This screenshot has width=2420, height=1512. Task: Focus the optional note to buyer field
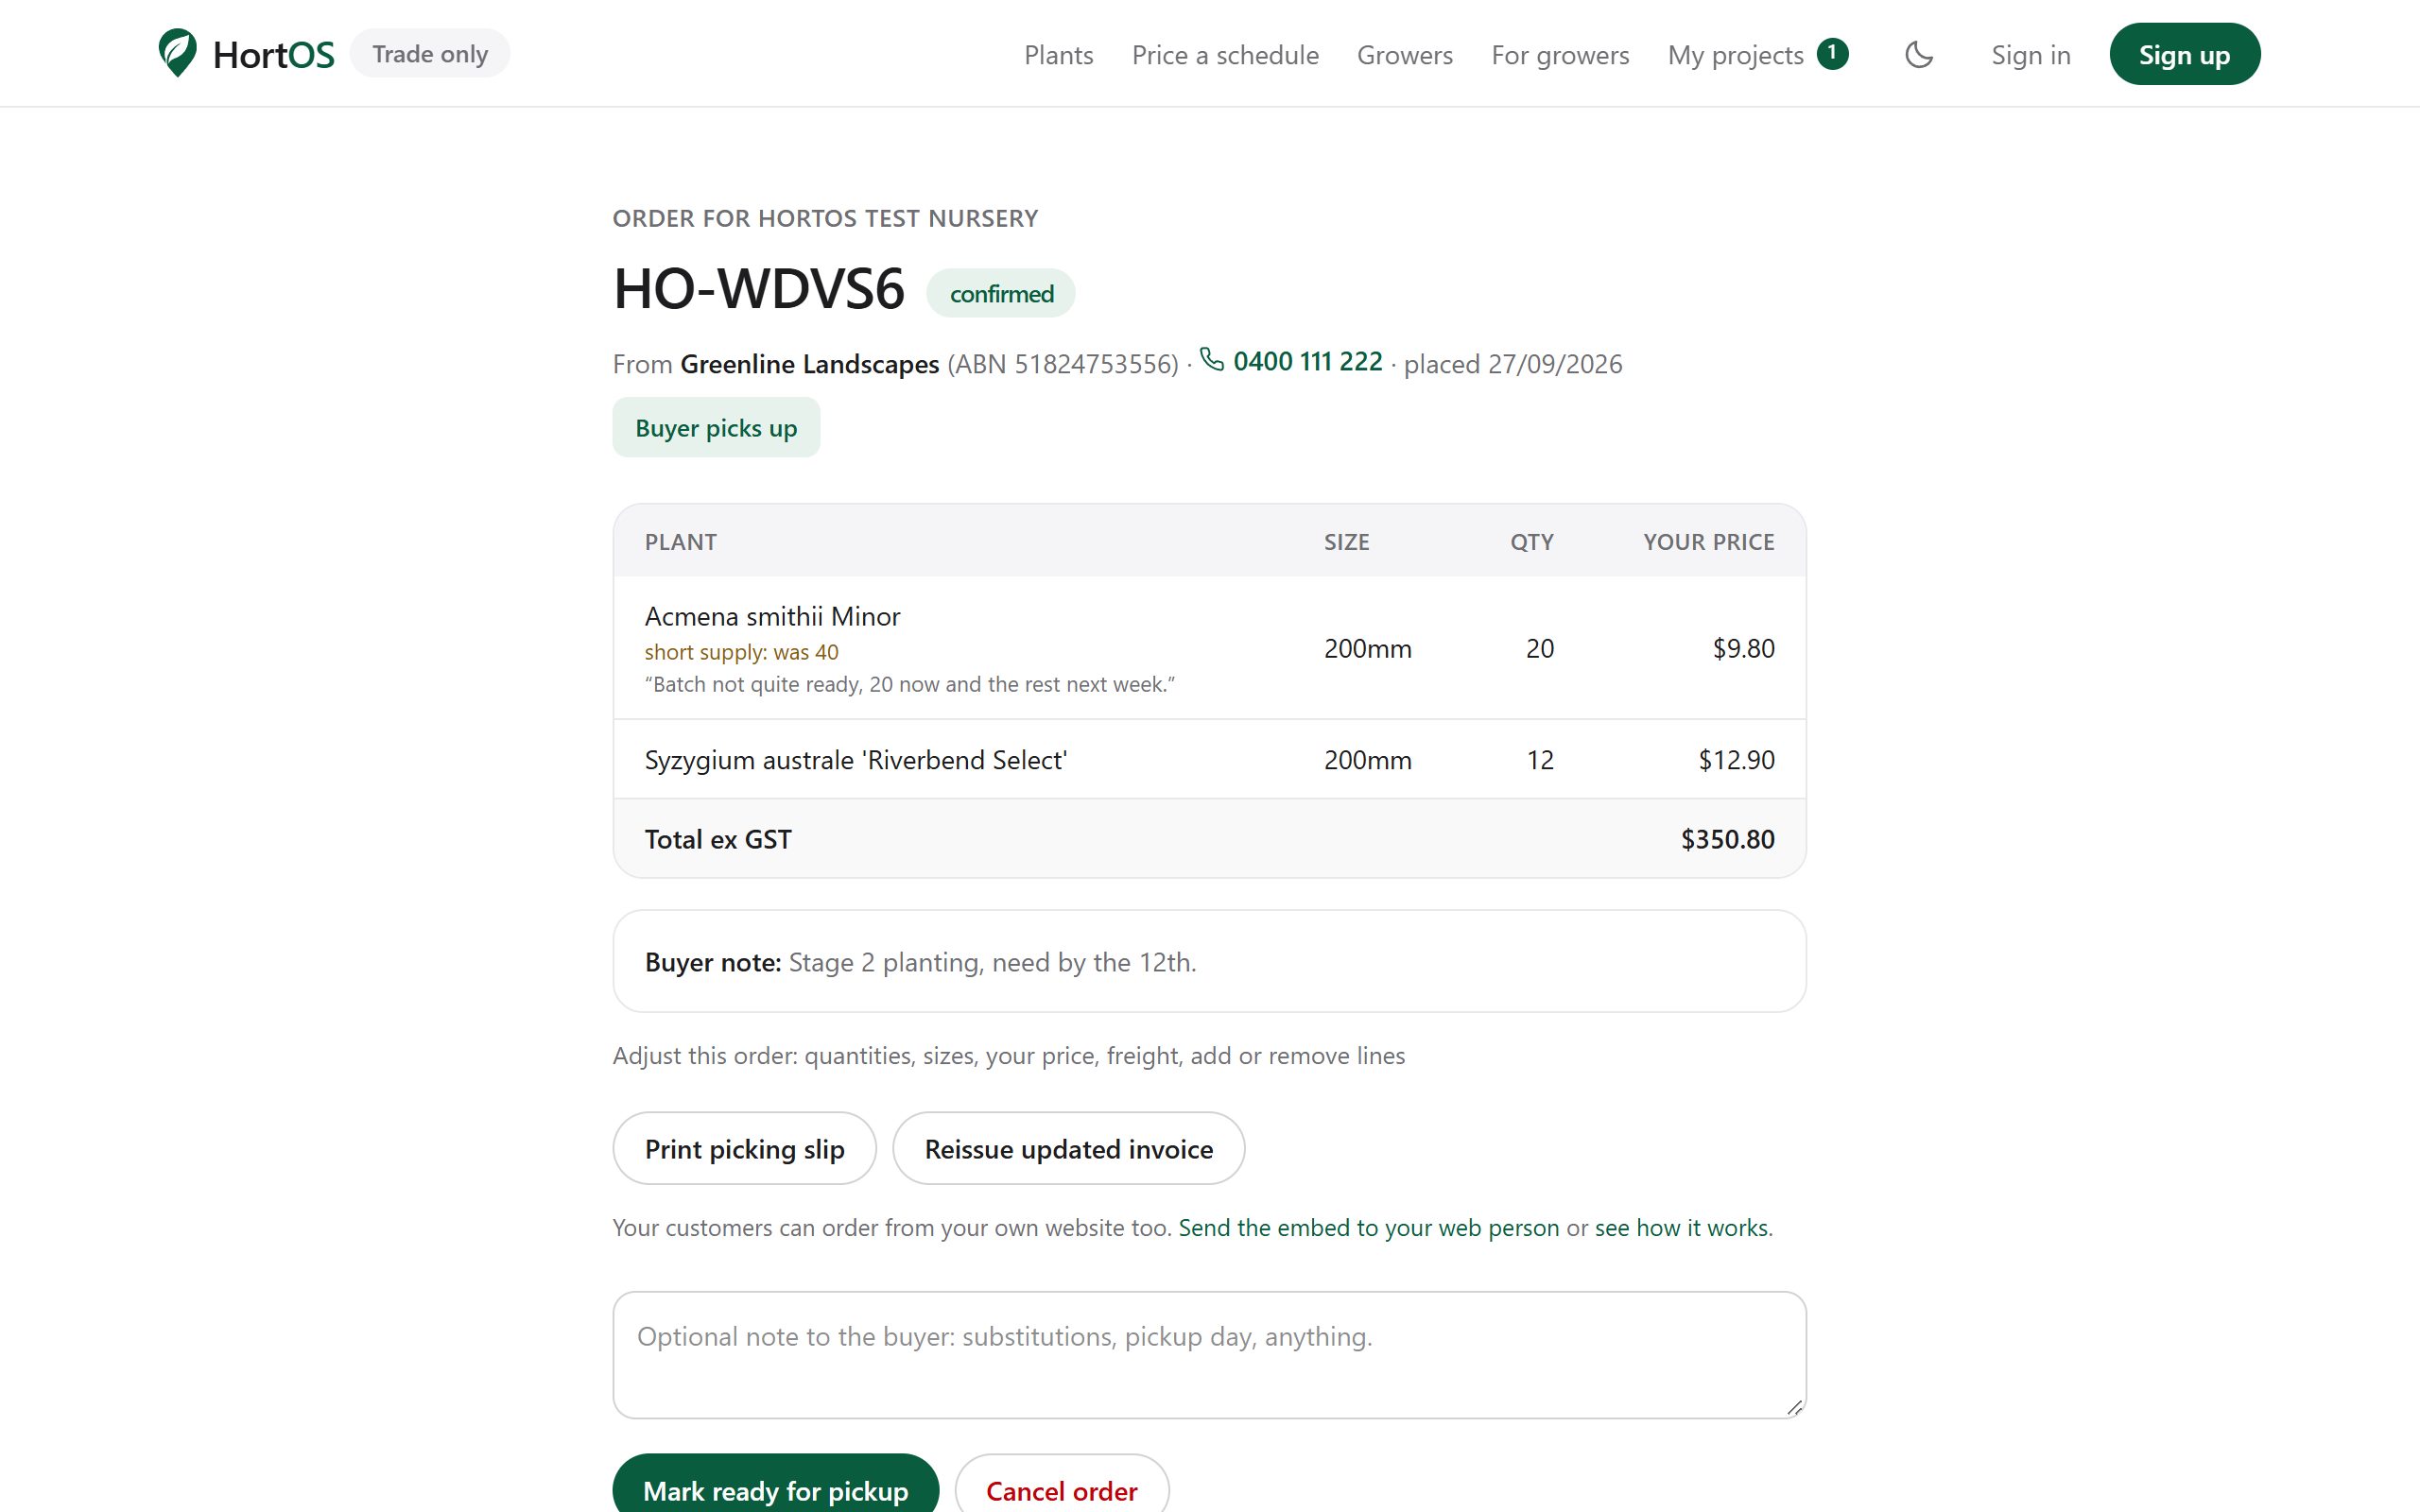(1209, 1355)
